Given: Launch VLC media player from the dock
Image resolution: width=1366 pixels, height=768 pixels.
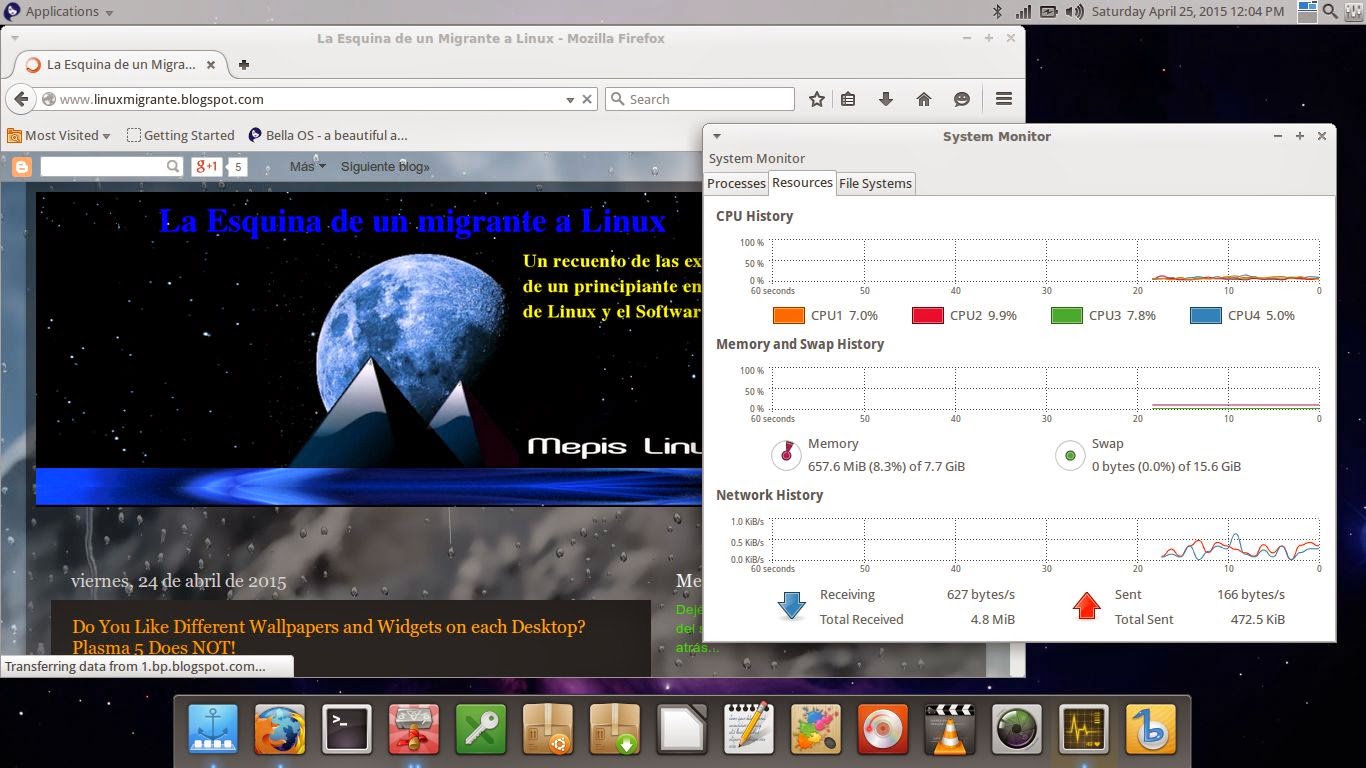Looking at the screenshot, I should click(949, 729).
